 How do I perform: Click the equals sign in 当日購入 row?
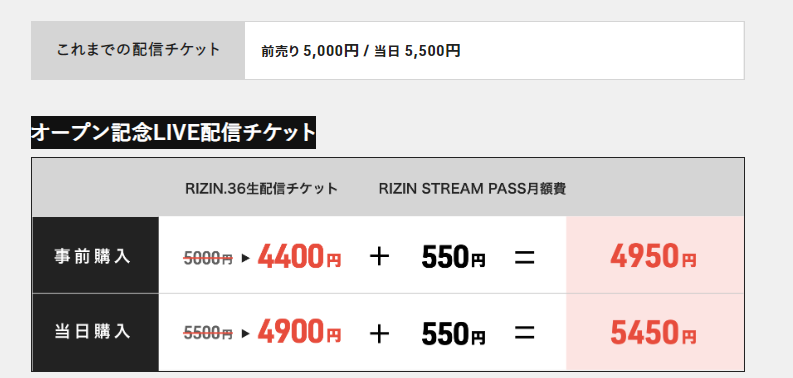click(x=524, y=333)
